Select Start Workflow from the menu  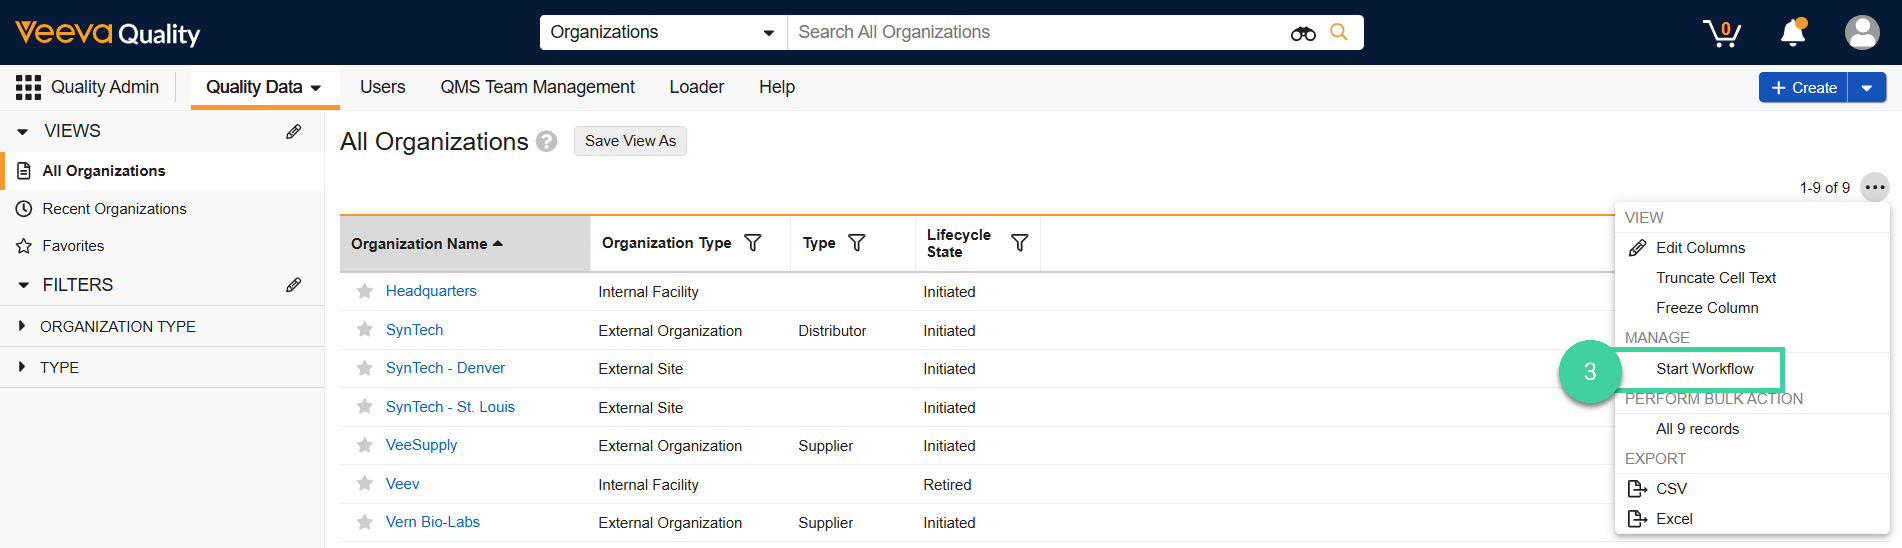coord(1704,369)
